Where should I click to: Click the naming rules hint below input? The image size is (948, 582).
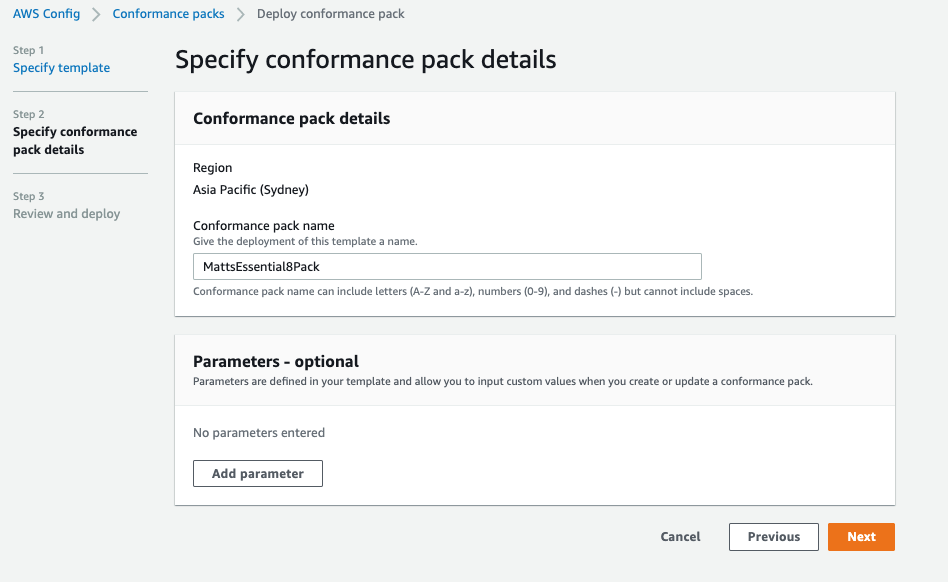[472, 292]
